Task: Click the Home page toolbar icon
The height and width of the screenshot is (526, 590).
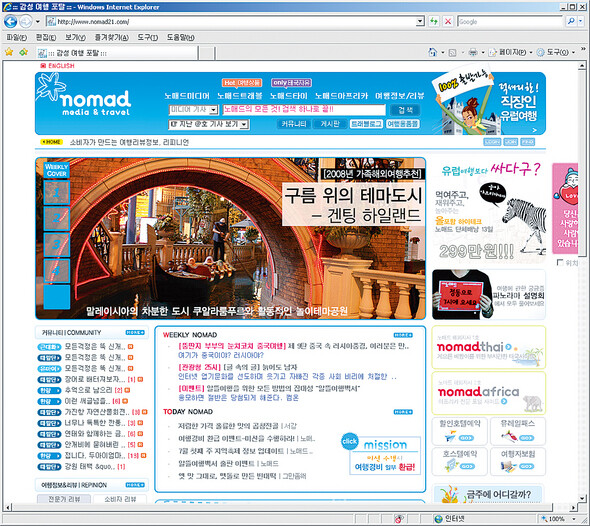Action: pos(433,52)
